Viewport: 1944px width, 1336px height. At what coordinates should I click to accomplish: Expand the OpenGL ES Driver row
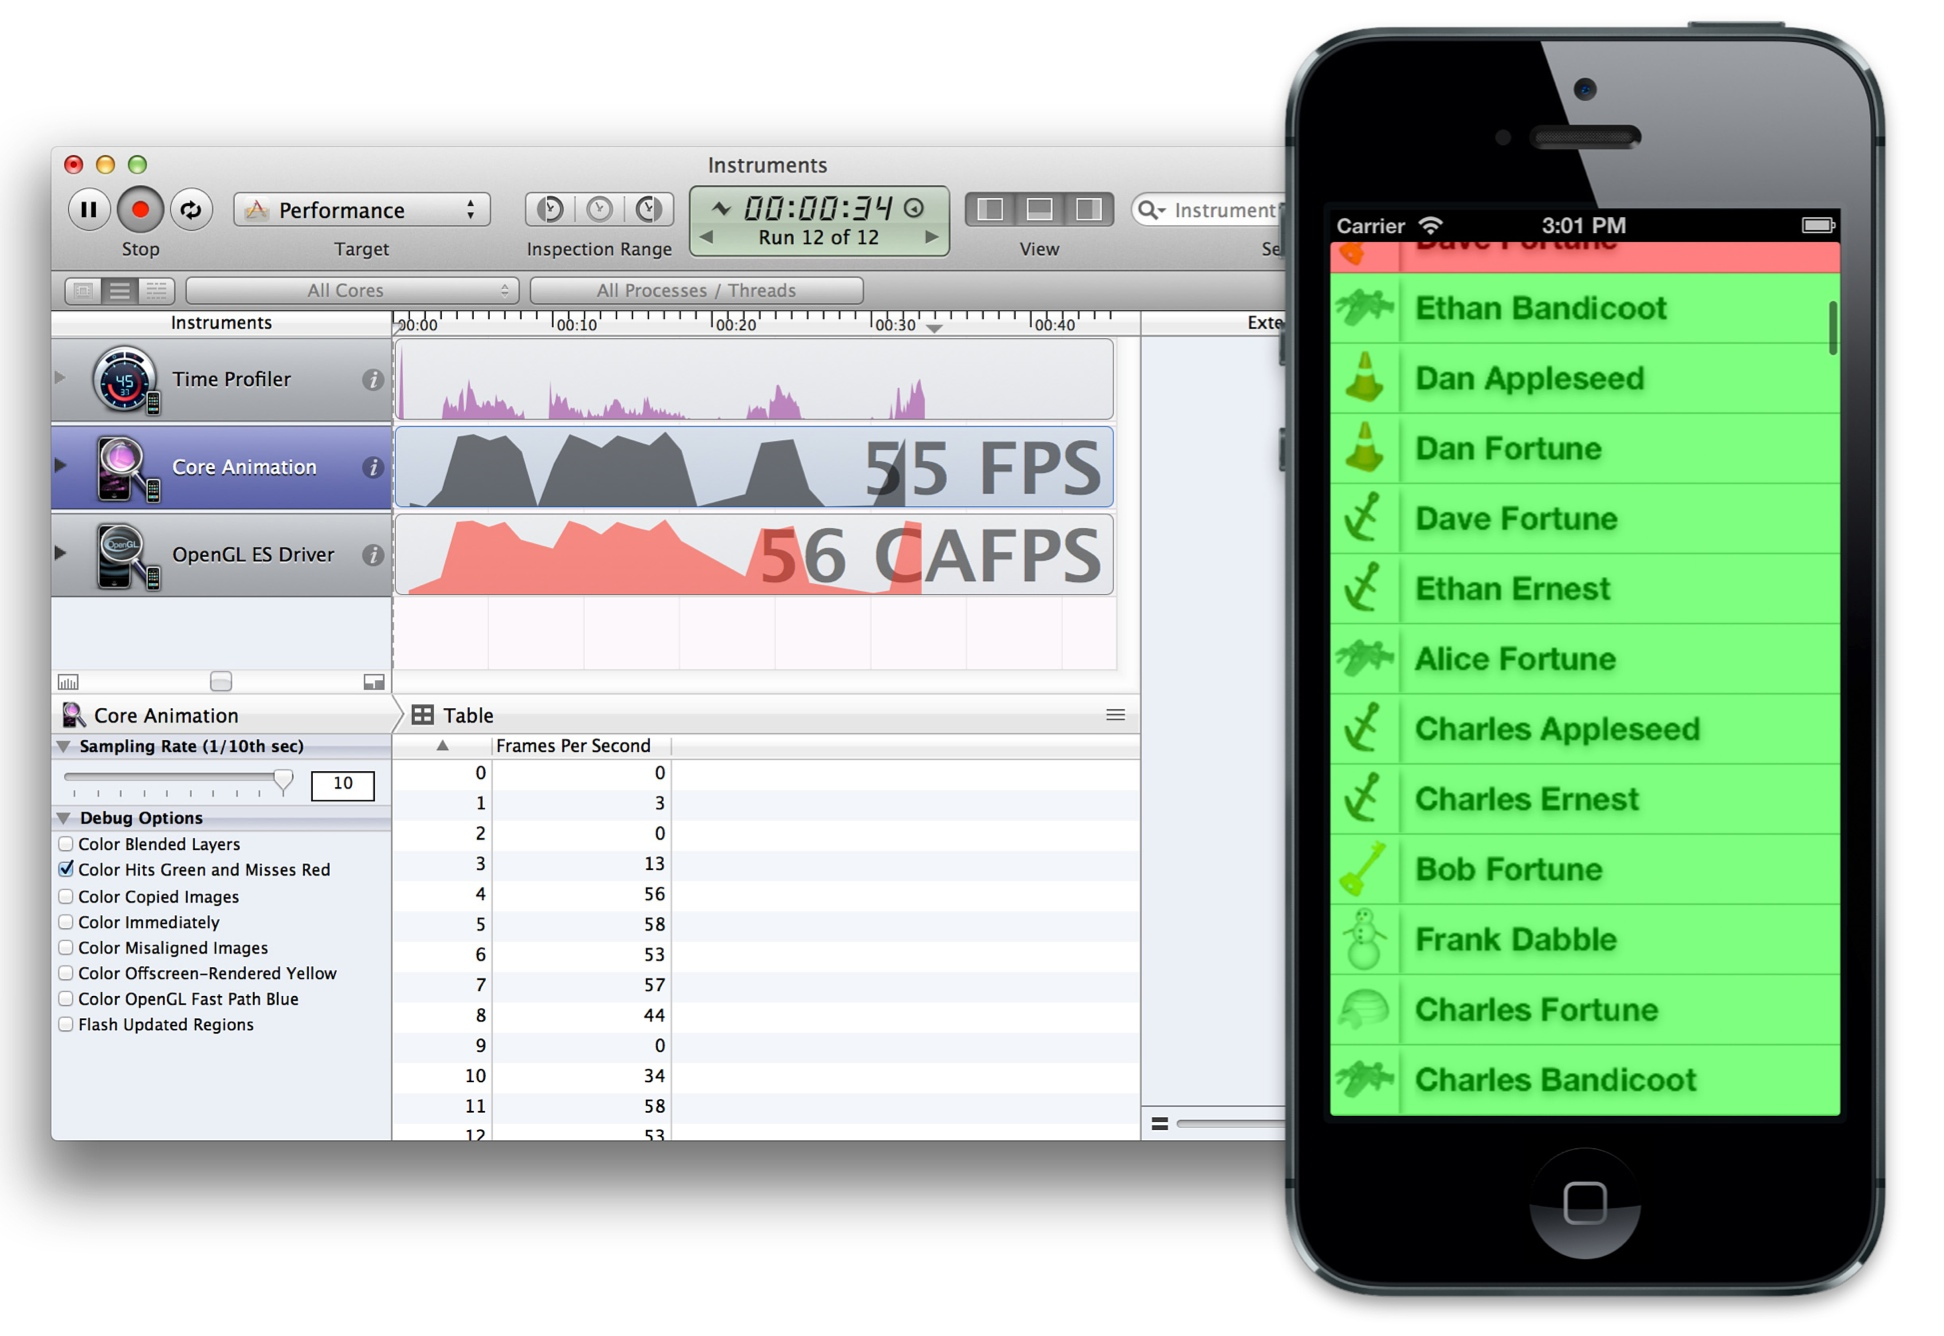(60, 553)
